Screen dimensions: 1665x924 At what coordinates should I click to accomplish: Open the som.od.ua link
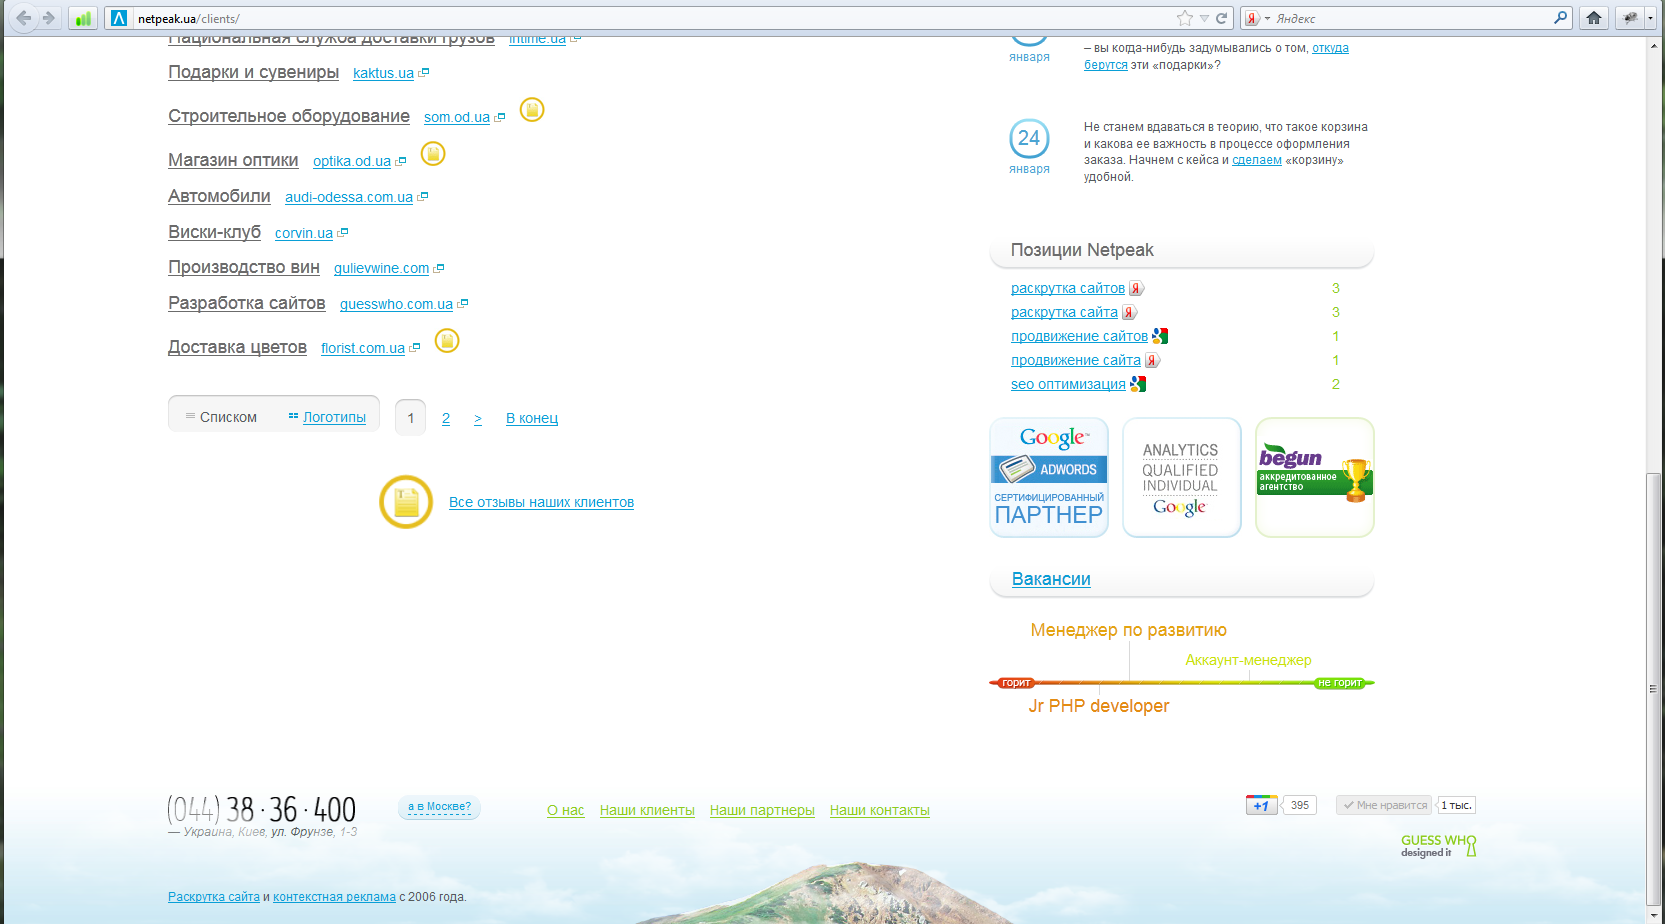pos(457,117)
